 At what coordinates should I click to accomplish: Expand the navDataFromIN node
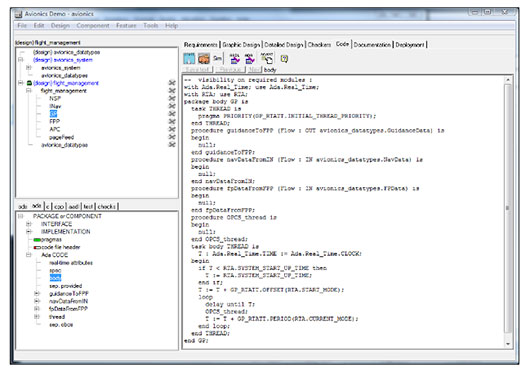pos(37,301)
